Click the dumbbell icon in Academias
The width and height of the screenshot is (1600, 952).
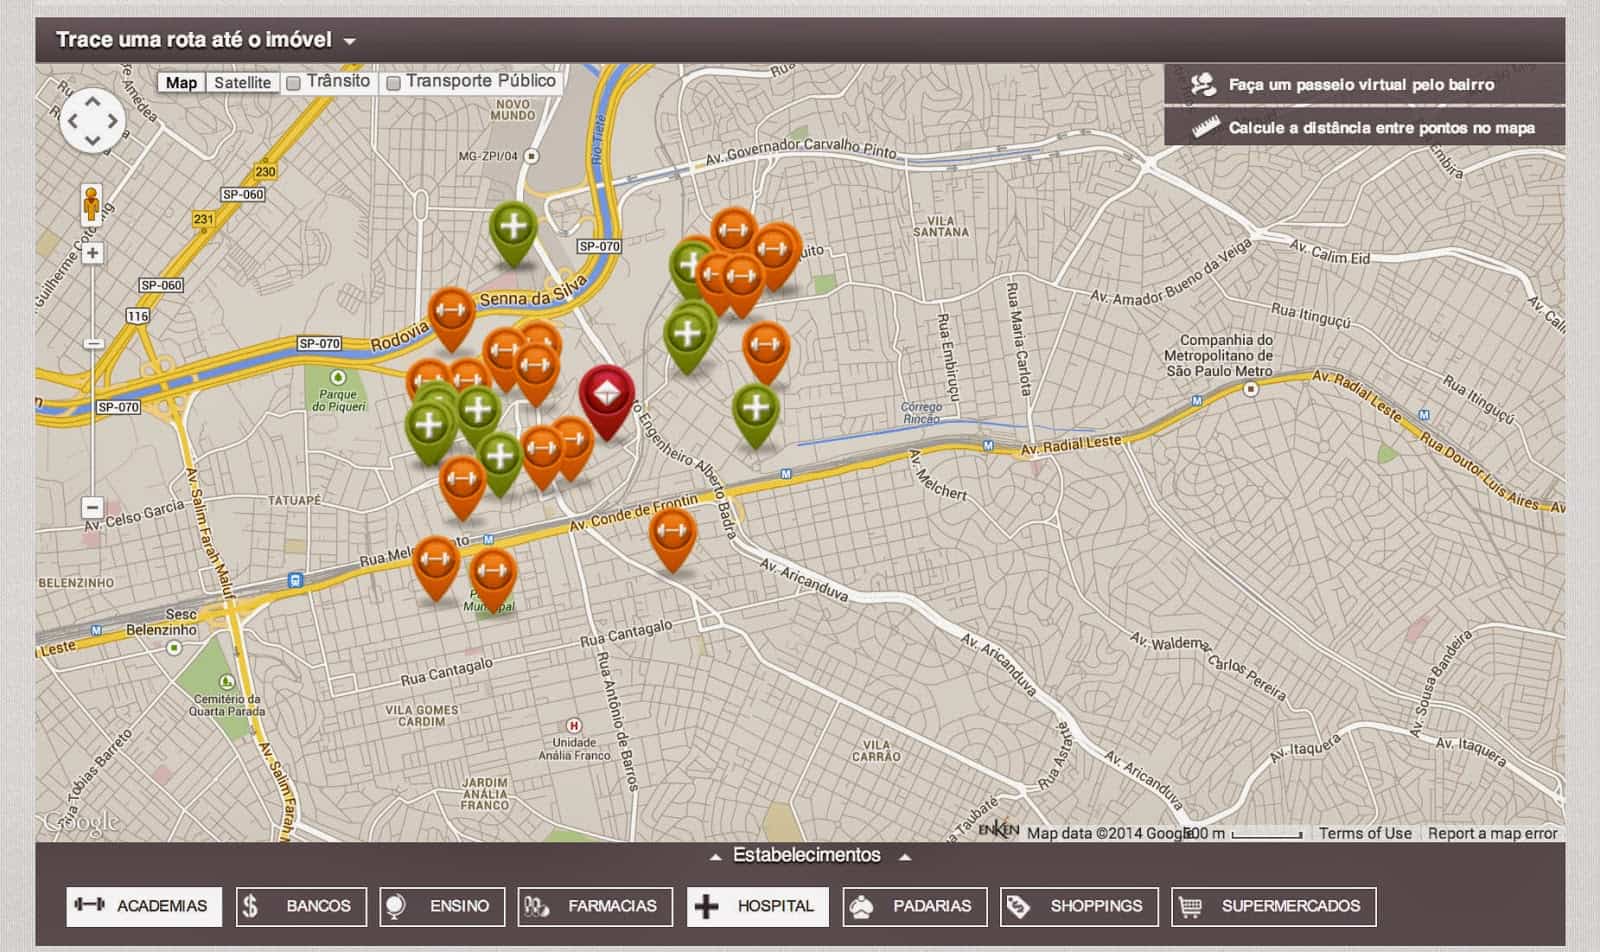coord(89,905)
